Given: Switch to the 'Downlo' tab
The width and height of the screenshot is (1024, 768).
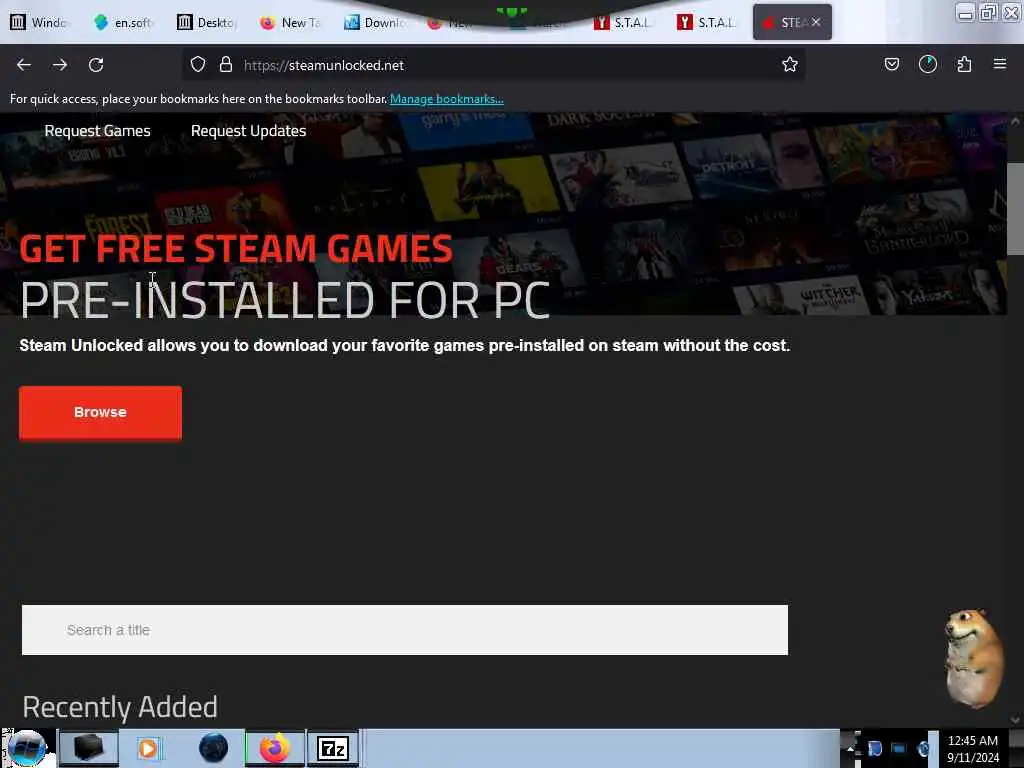Looking at the screenshot, I should 374,22.
